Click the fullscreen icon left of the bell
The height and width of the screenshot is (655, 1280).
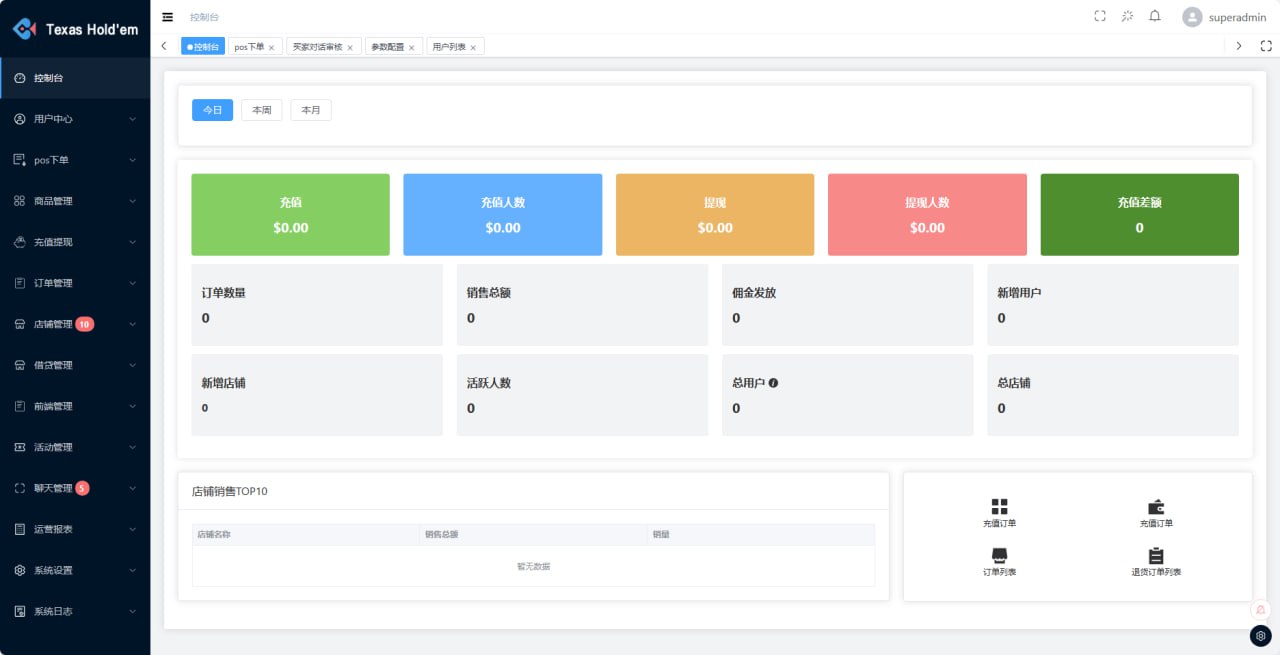pos(1100,16)
